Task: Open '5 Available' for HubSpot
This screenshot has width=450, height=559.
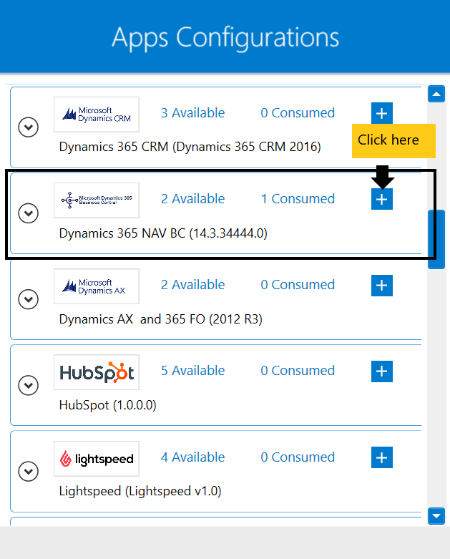Action: (193, 371)
